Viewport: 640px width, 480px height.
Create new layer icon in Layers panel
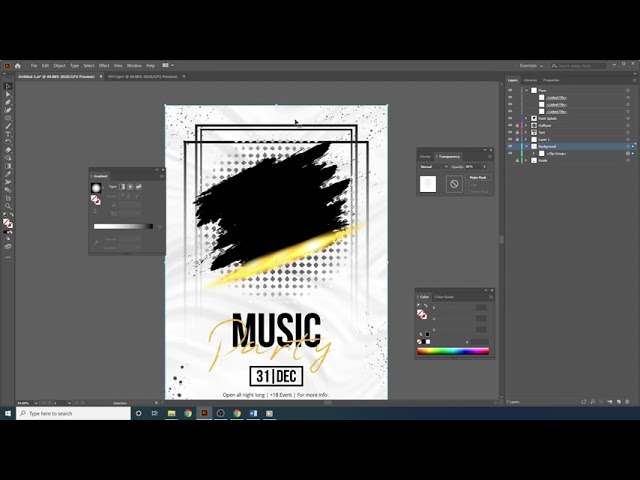click(x=619, y=402)
